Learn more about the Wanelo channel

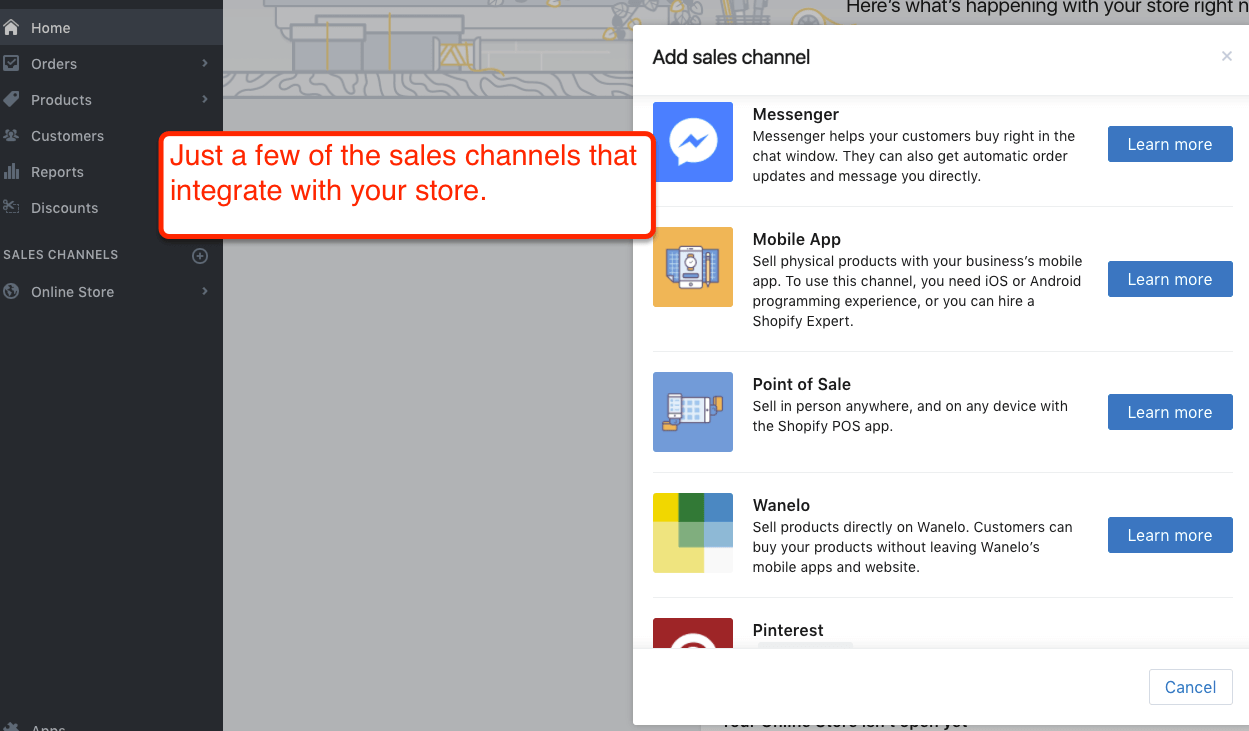pyautogui.click(x=1170, y=535)
